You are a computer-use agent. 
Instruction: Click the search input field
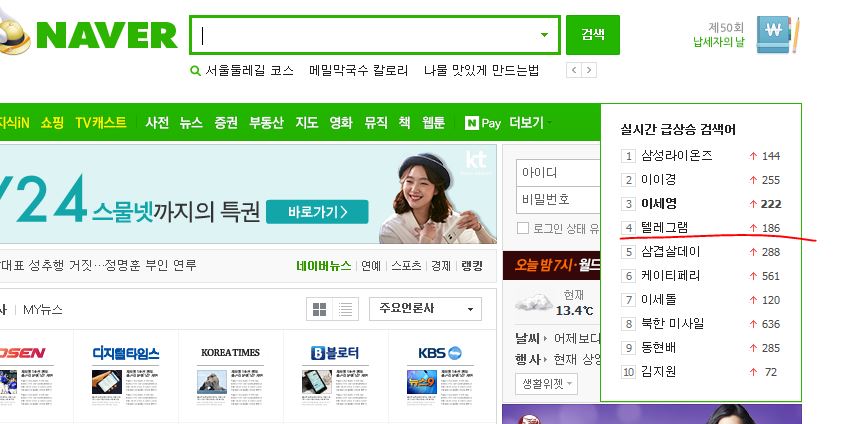point(365,35)
